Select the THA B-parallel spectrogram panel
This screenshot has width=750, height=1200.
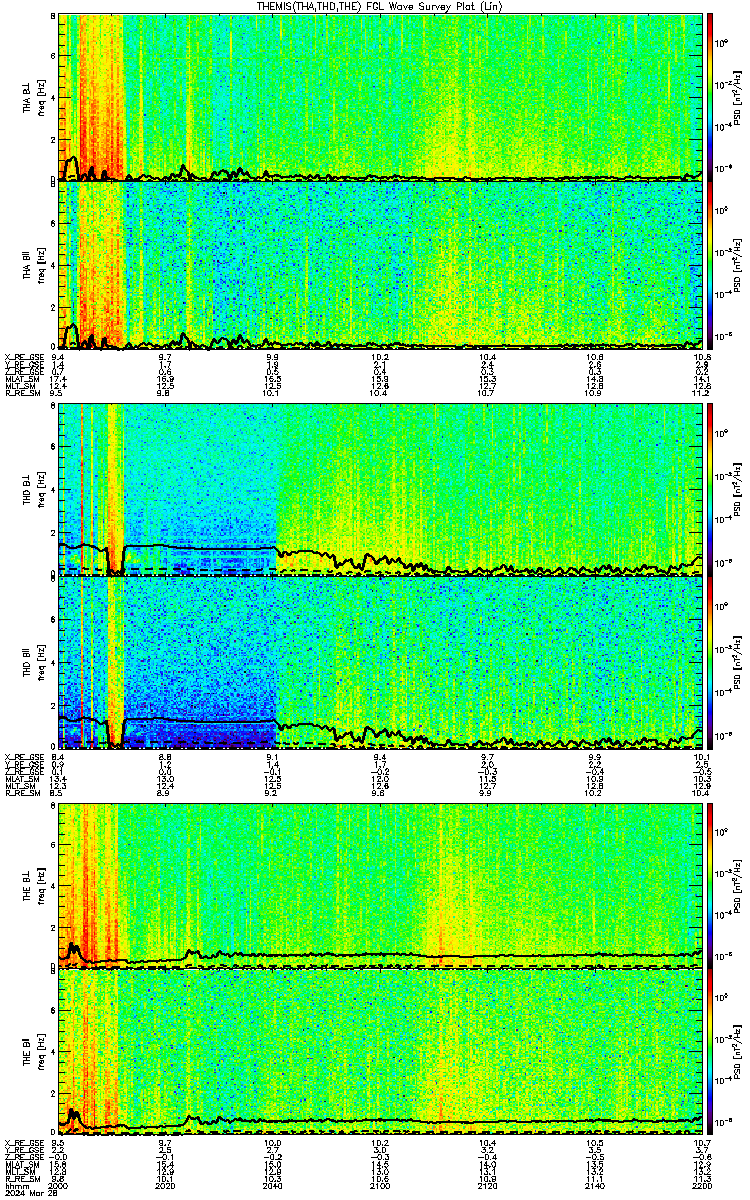380,265
